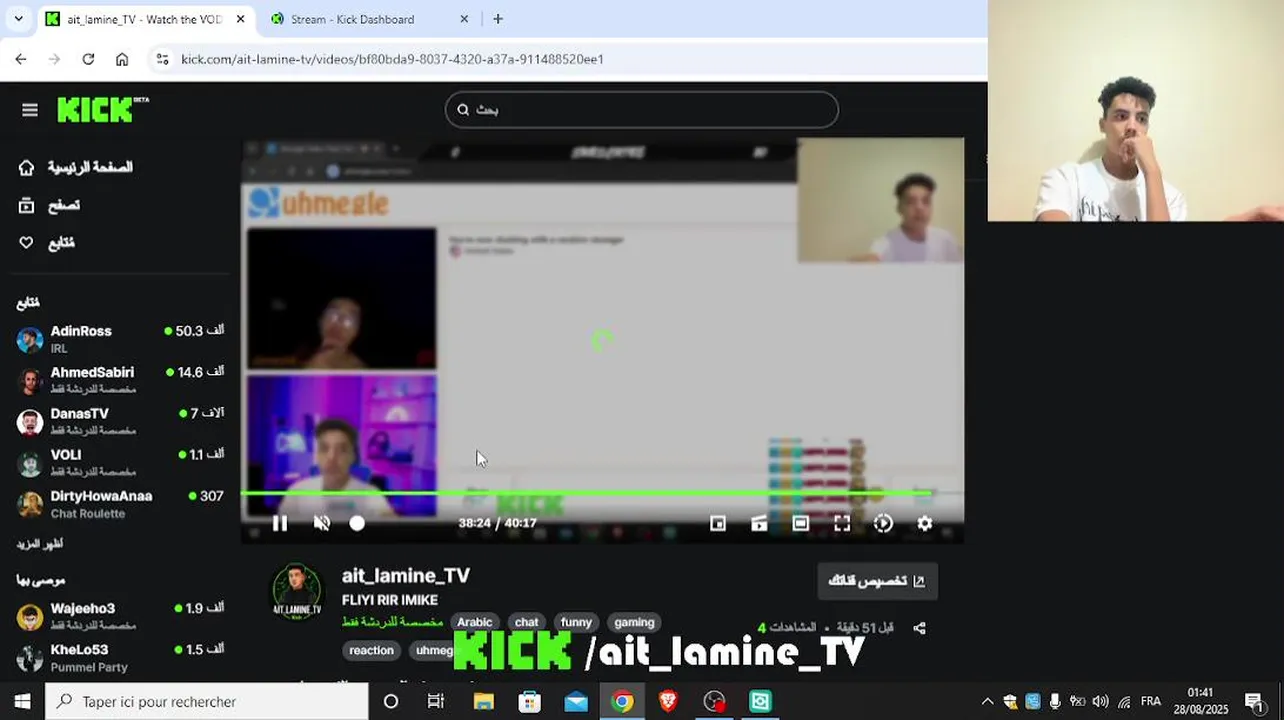This screenshot has height=720, width=1284.
Task: Toggle theater mode in the player
Action: coord(801,523)
